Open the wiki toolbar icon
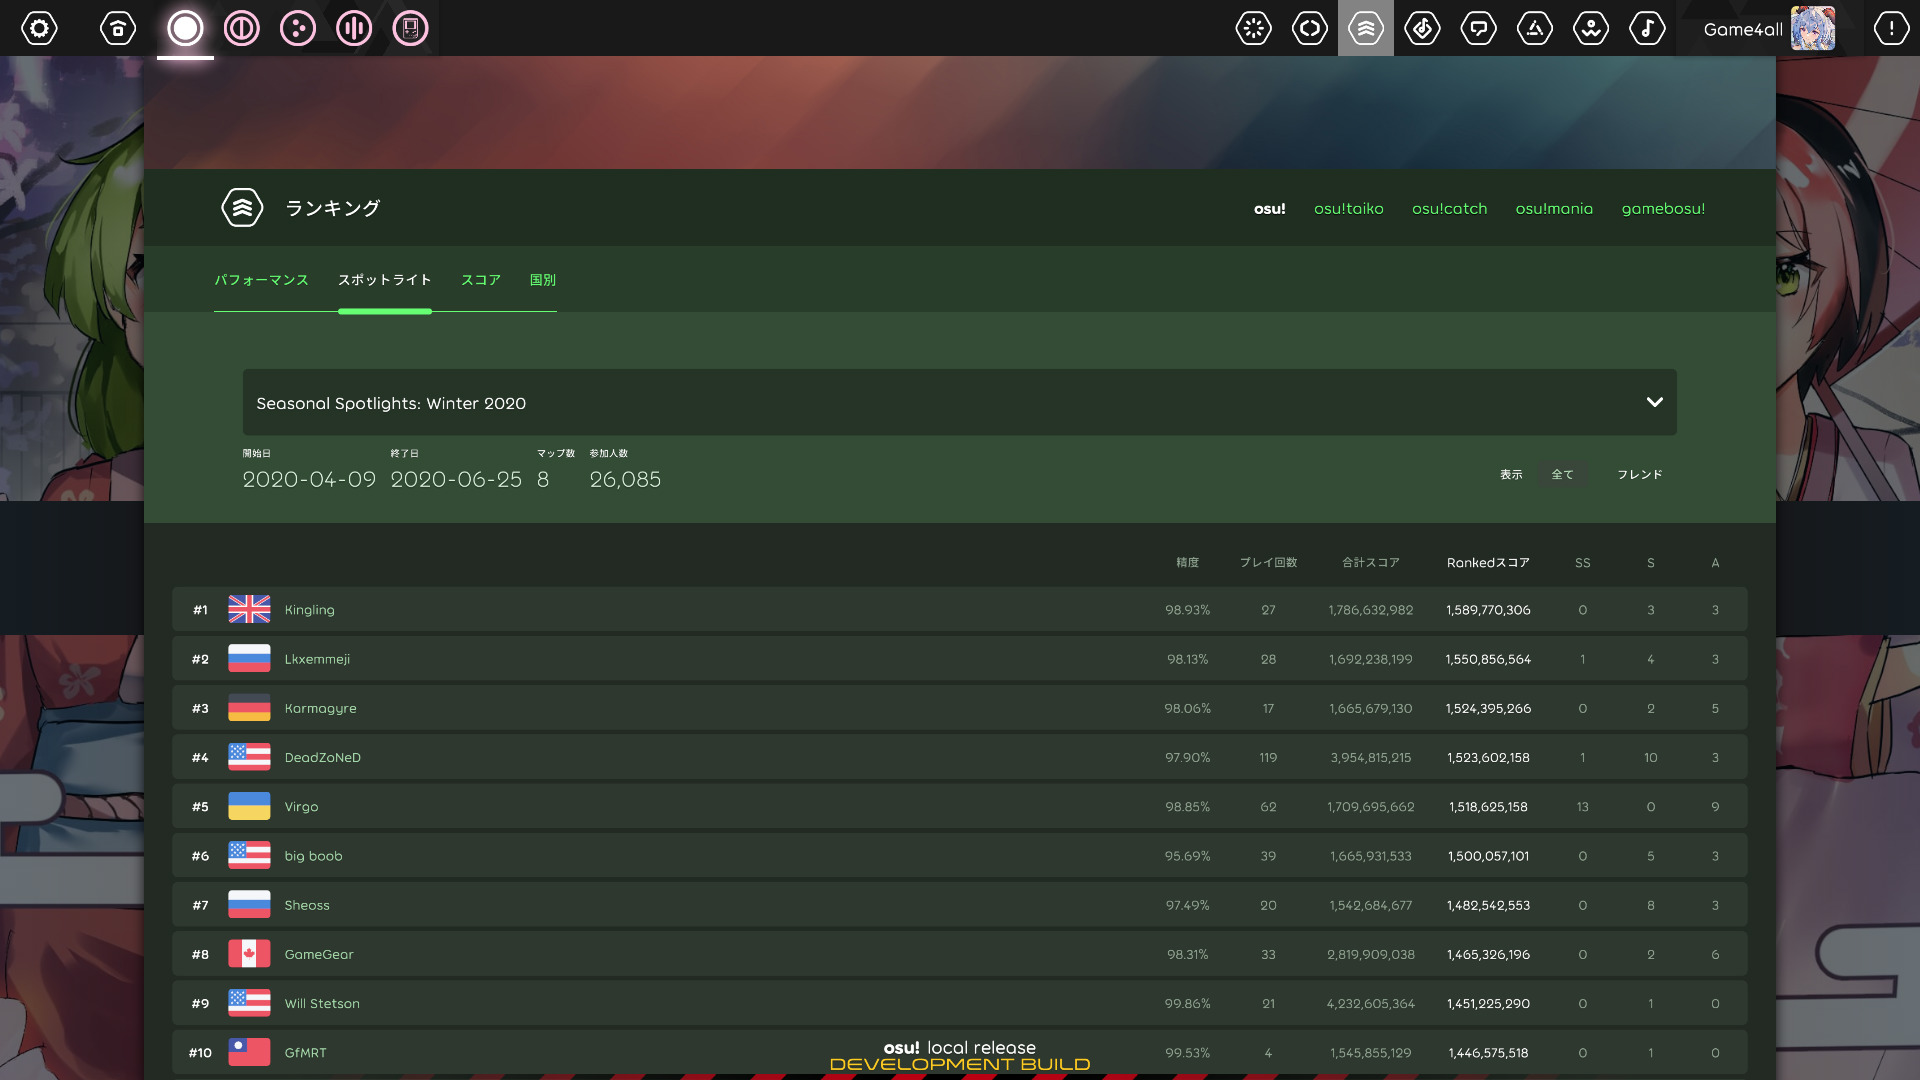 (1591, 28)
